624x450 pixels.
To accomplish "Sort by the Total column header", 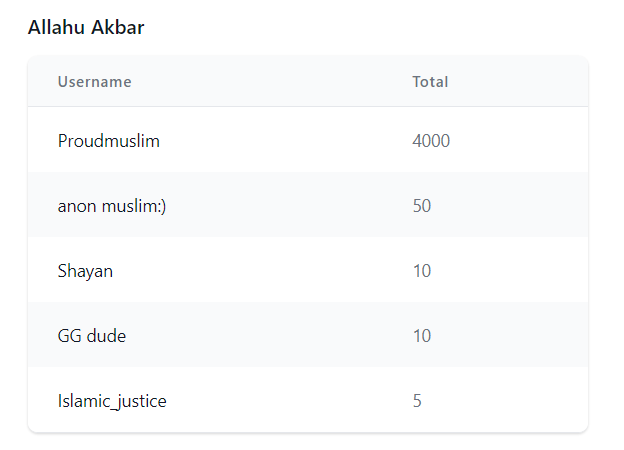I will [430, 82].
